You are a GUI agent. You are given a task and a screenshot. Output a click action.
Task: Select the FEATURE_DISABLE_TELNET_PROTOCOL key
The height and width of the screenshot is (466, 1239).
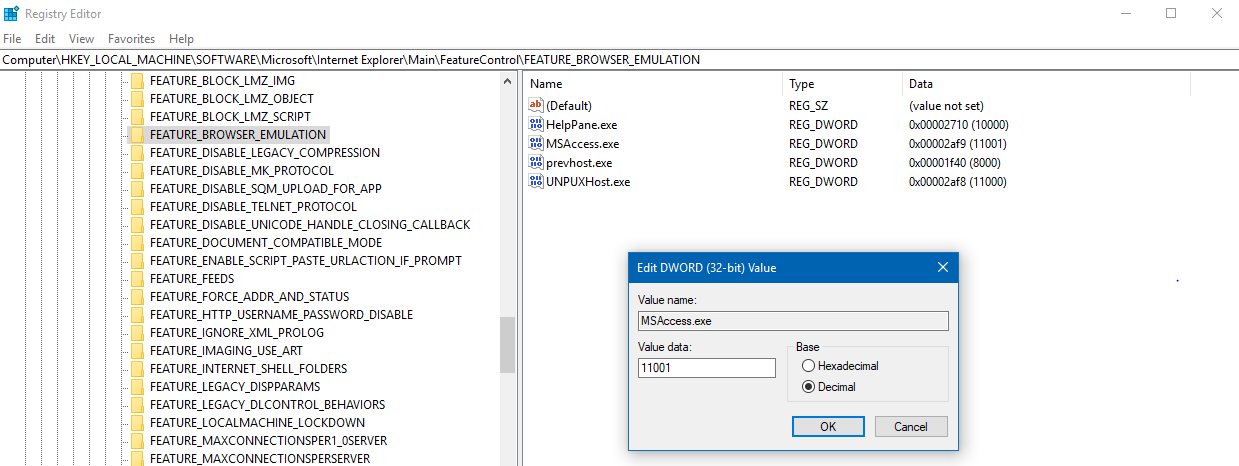point(253,207)
